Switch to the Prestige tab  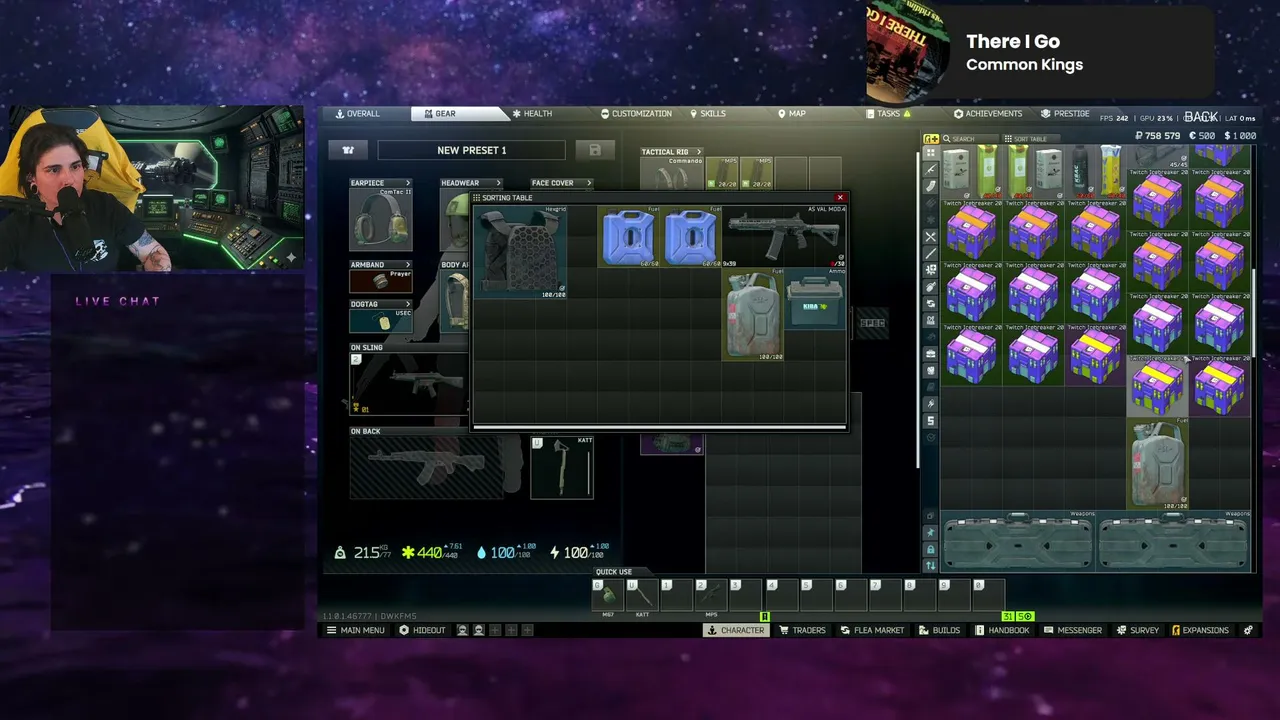point(1065,114)
